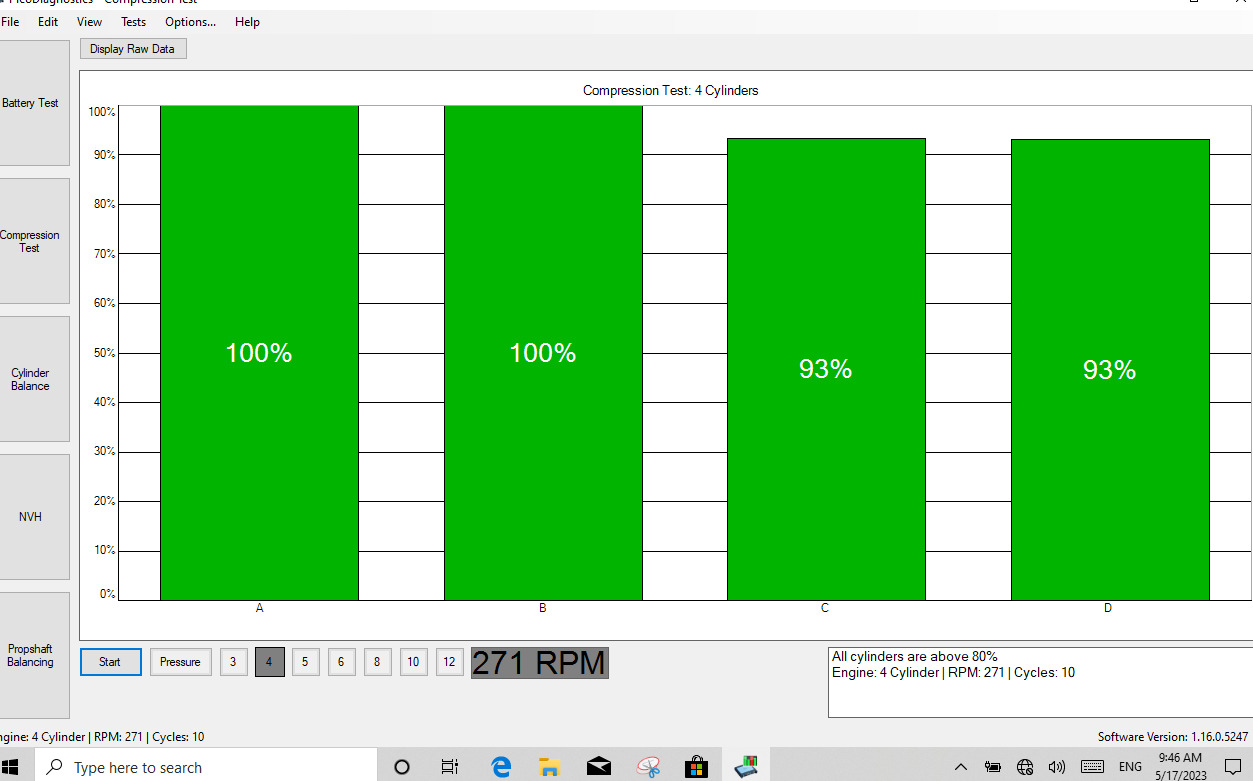The image size is (1253, 781).
Task: Click "All cylinders are above 80%" message
Action: tap(915, 656)
